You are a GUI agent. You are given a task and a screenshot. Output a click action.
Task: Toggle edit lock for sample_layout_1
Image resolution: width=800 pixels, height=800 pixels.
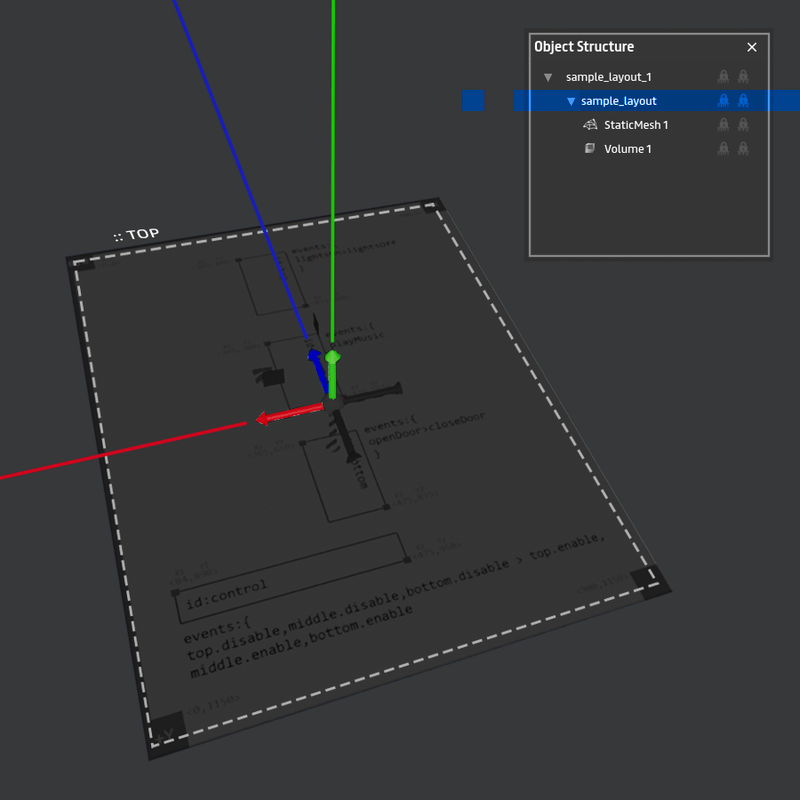tap(723, 77)
